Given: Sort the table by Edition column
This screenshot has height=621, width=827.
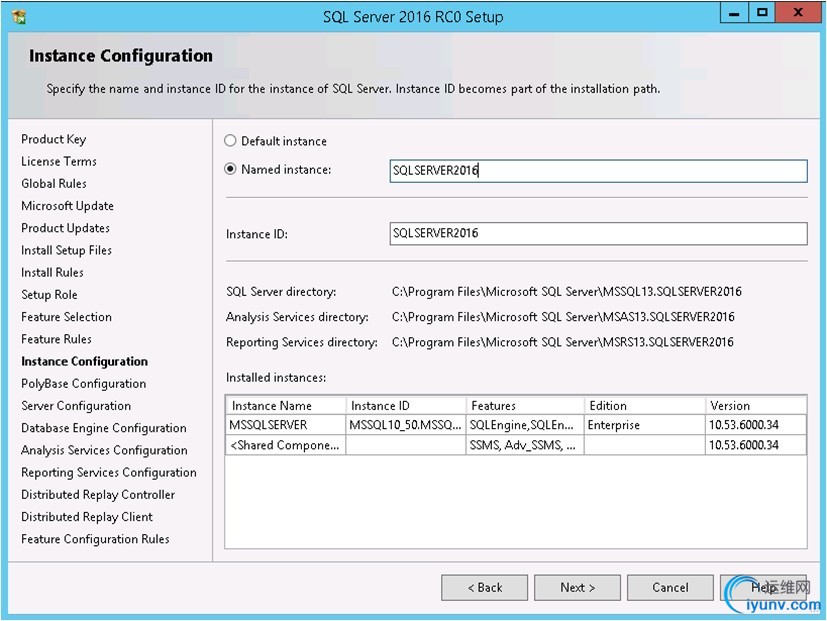Looking at the screenshot, I should click(x=643, y=406).
